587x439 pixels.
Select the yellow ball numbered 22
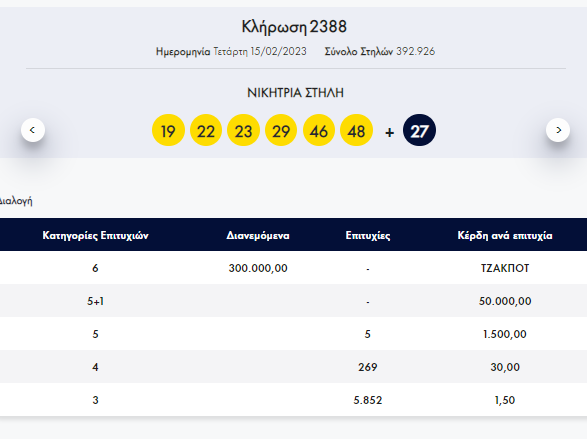pos(206,130)
